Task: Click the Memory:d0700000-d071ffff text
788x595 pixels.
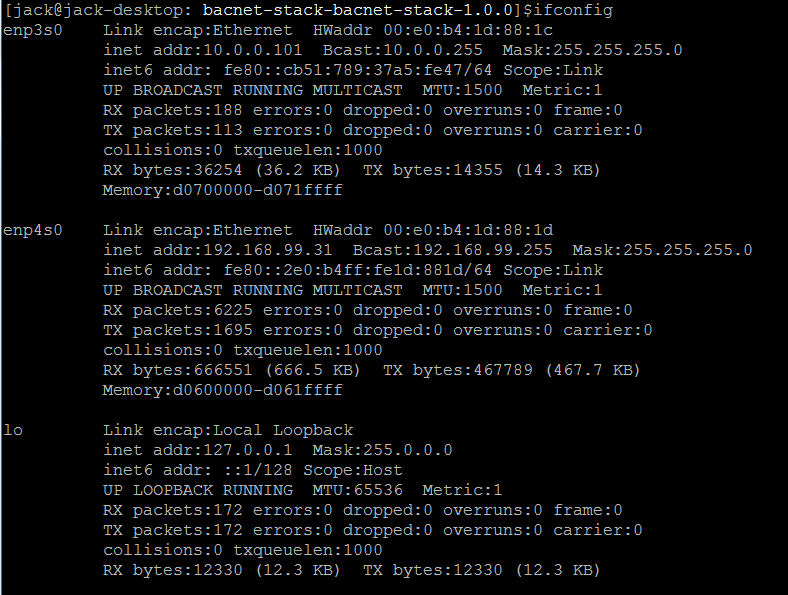Action: point(223,190)
